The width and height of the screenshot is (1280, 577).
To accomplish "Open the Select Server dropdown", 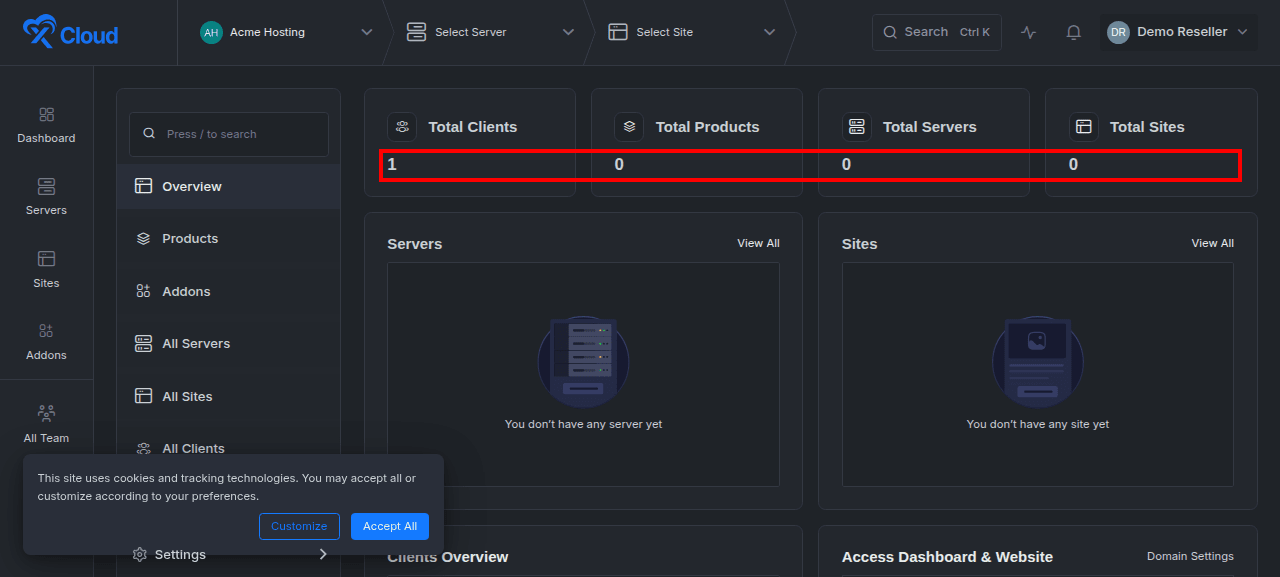I will [x=490, y=32].
